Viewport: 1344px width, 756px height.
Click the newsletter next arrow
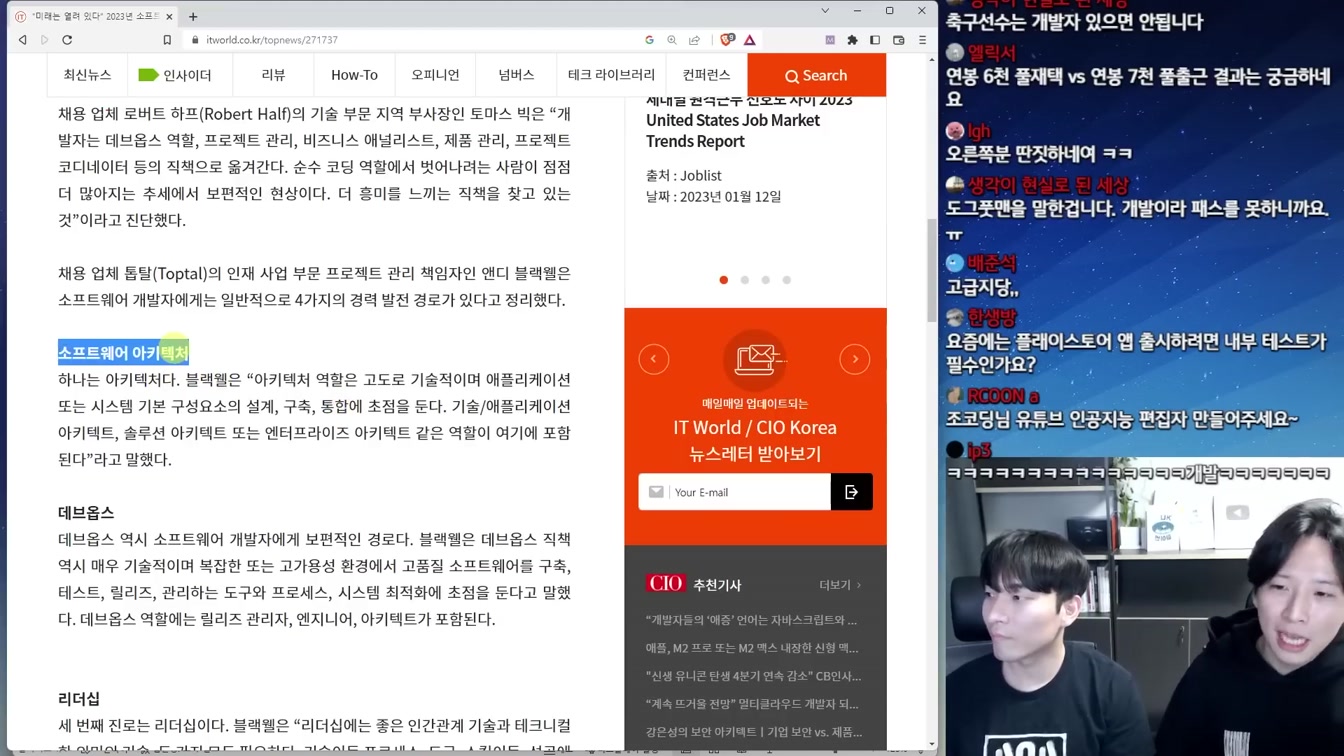click(x=855, y=359)
